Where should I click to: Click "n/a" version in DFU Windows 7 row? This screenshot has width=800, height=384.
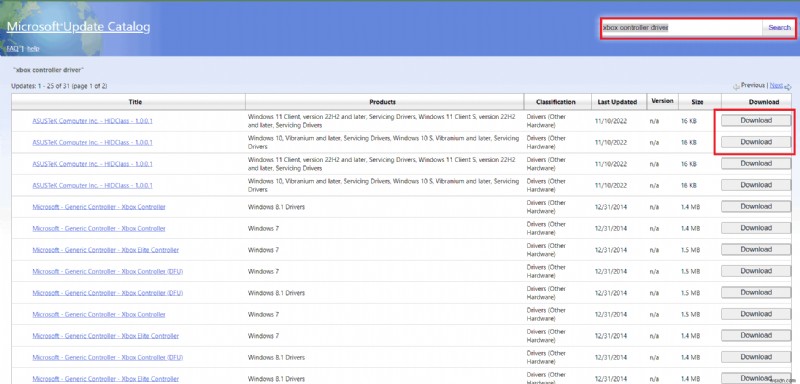point(654,271)
